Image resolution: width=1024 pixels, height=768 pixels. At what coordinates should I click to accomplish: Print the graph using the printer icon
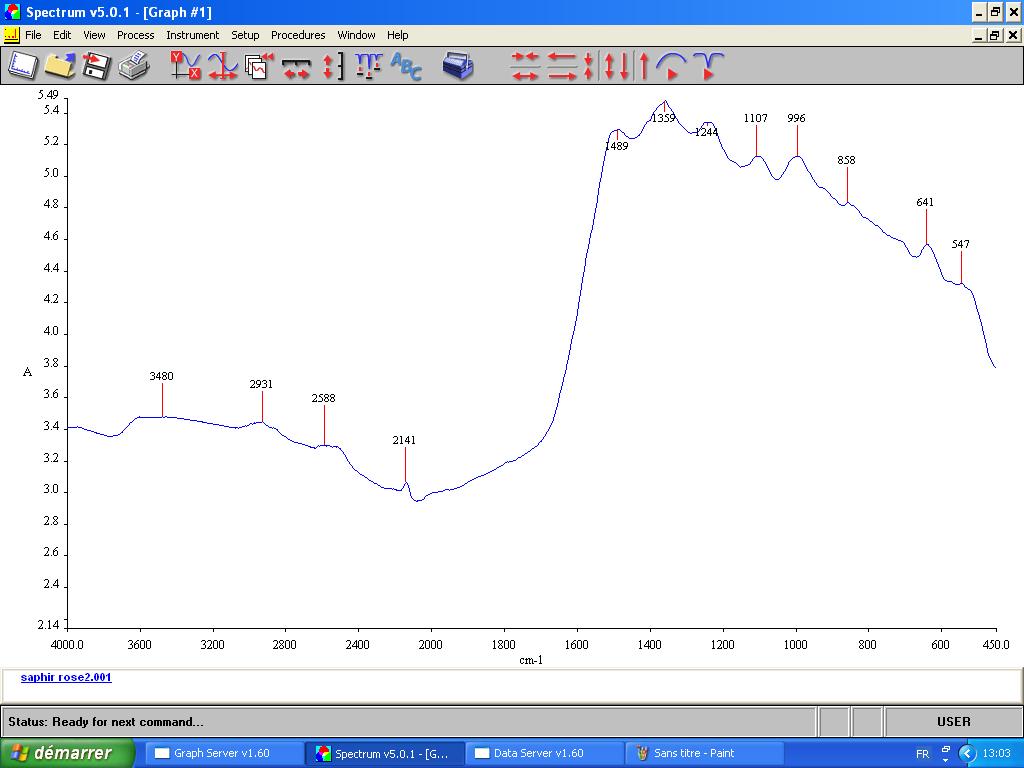point(133,66)
